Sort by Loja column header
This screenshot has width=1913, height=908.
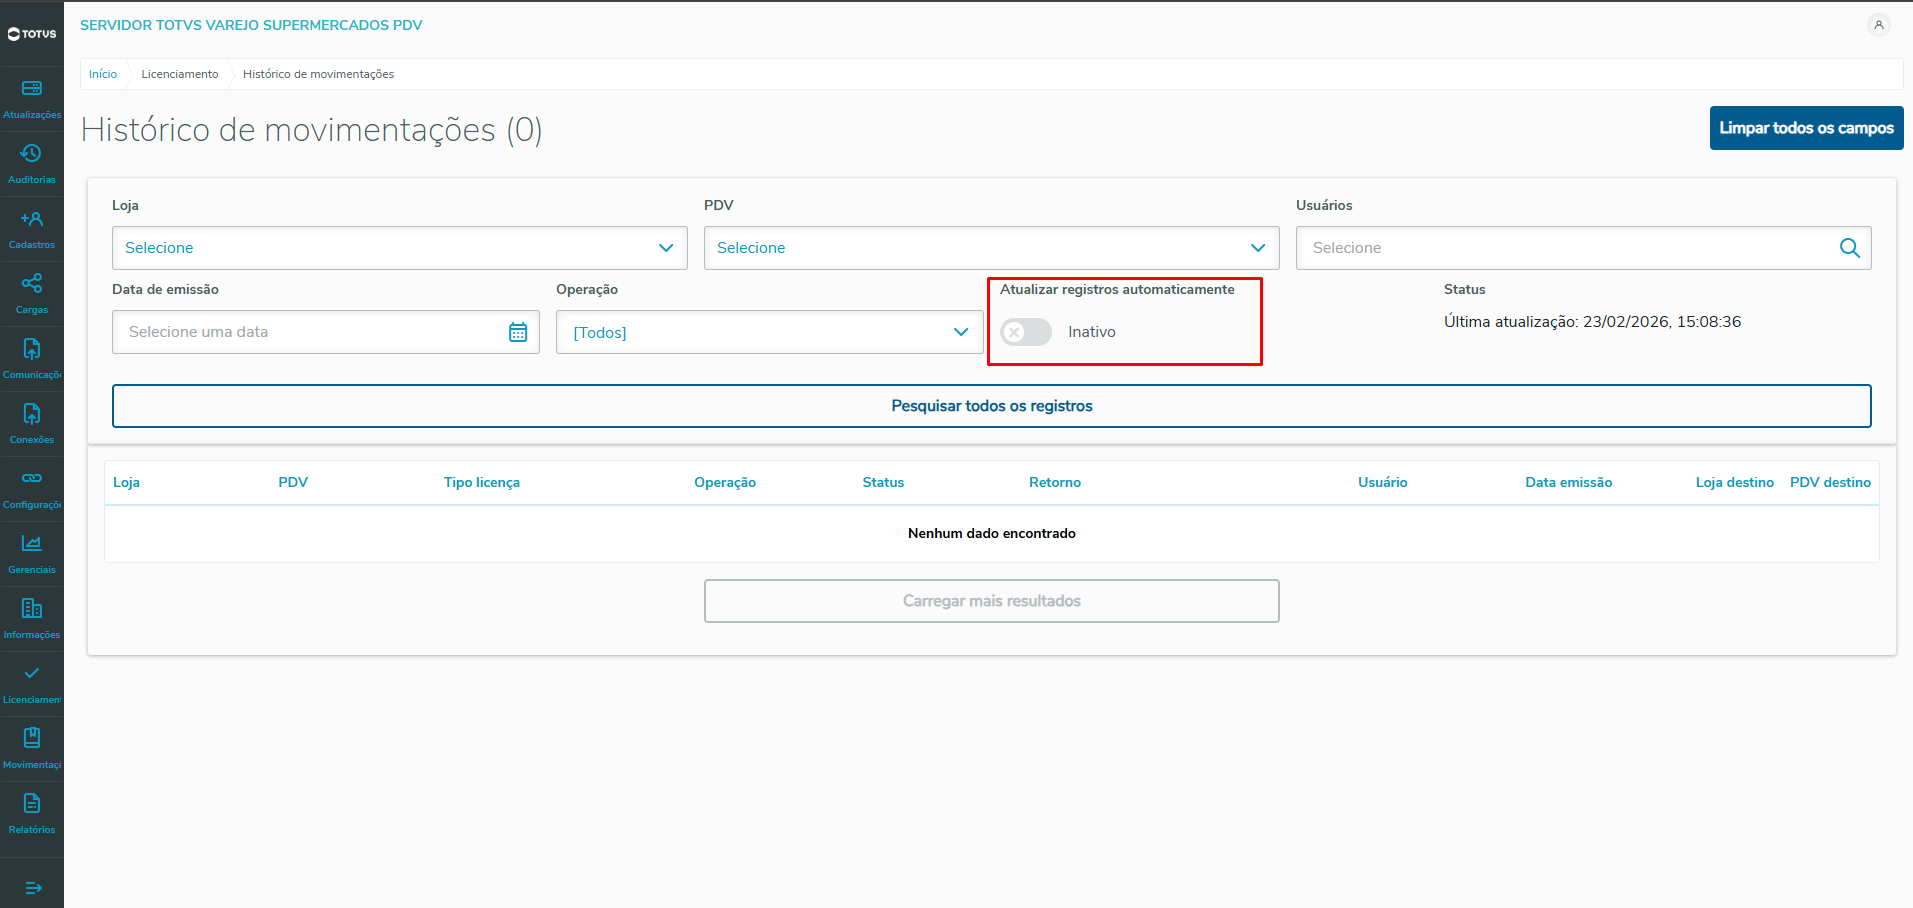coord(126,482)
